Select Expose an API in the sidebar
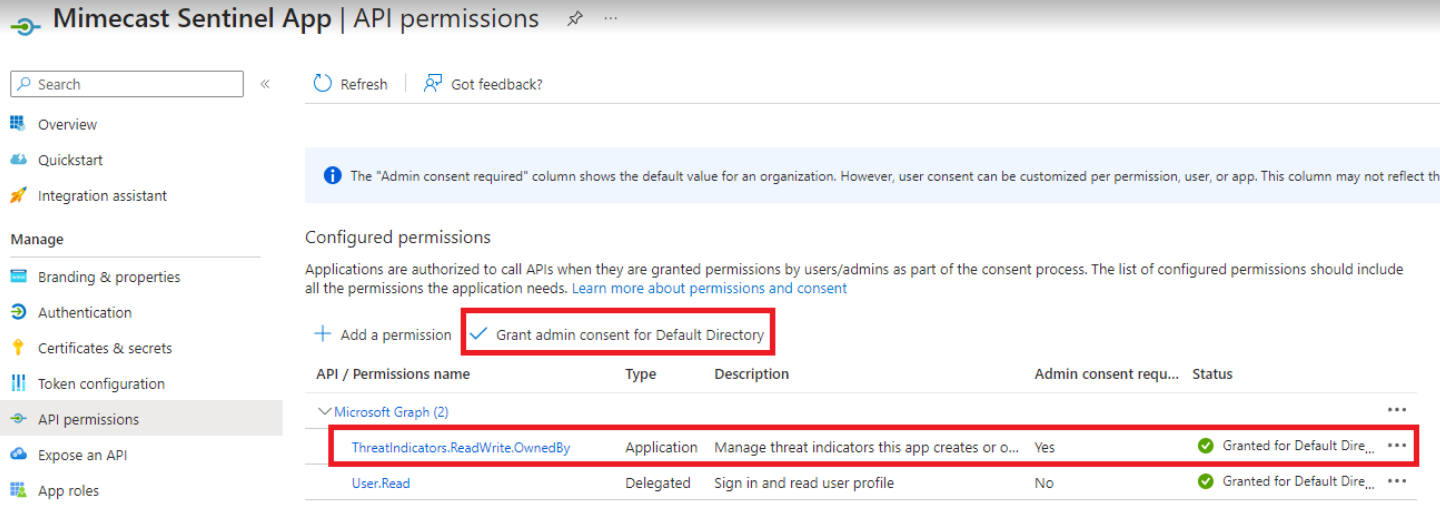The height and width of the screenshot is (506, 1440). pyautogui.click(x=82, y=455)
